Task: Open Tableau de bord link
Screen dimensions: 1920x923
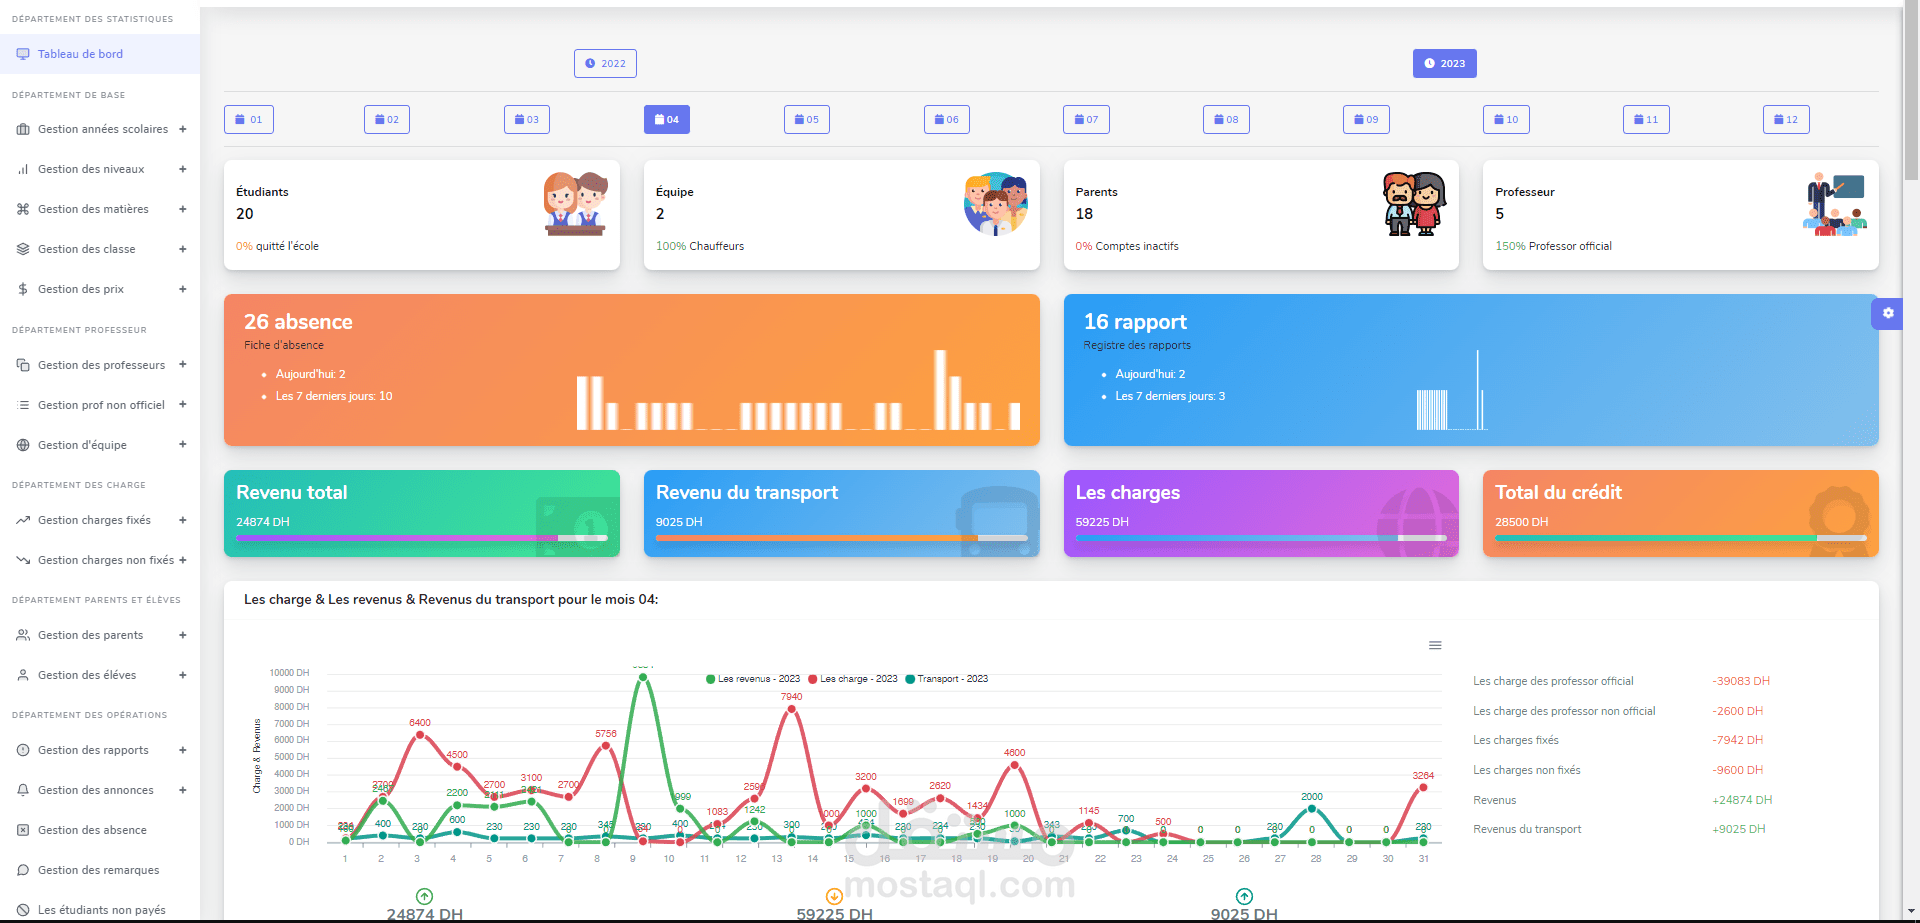Action: pyautogui.click(x=100, y=54)
